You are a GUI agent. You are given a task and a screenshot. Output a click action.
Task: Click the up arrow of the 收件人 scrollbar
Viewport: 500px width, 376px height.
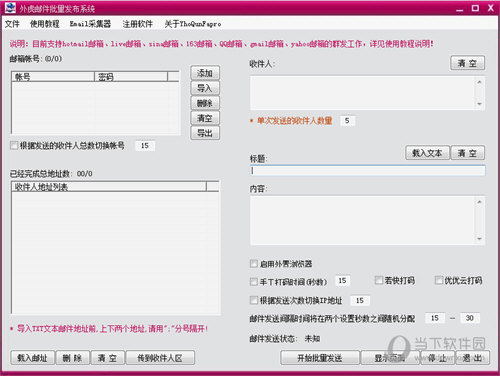(x=479, y=82)
